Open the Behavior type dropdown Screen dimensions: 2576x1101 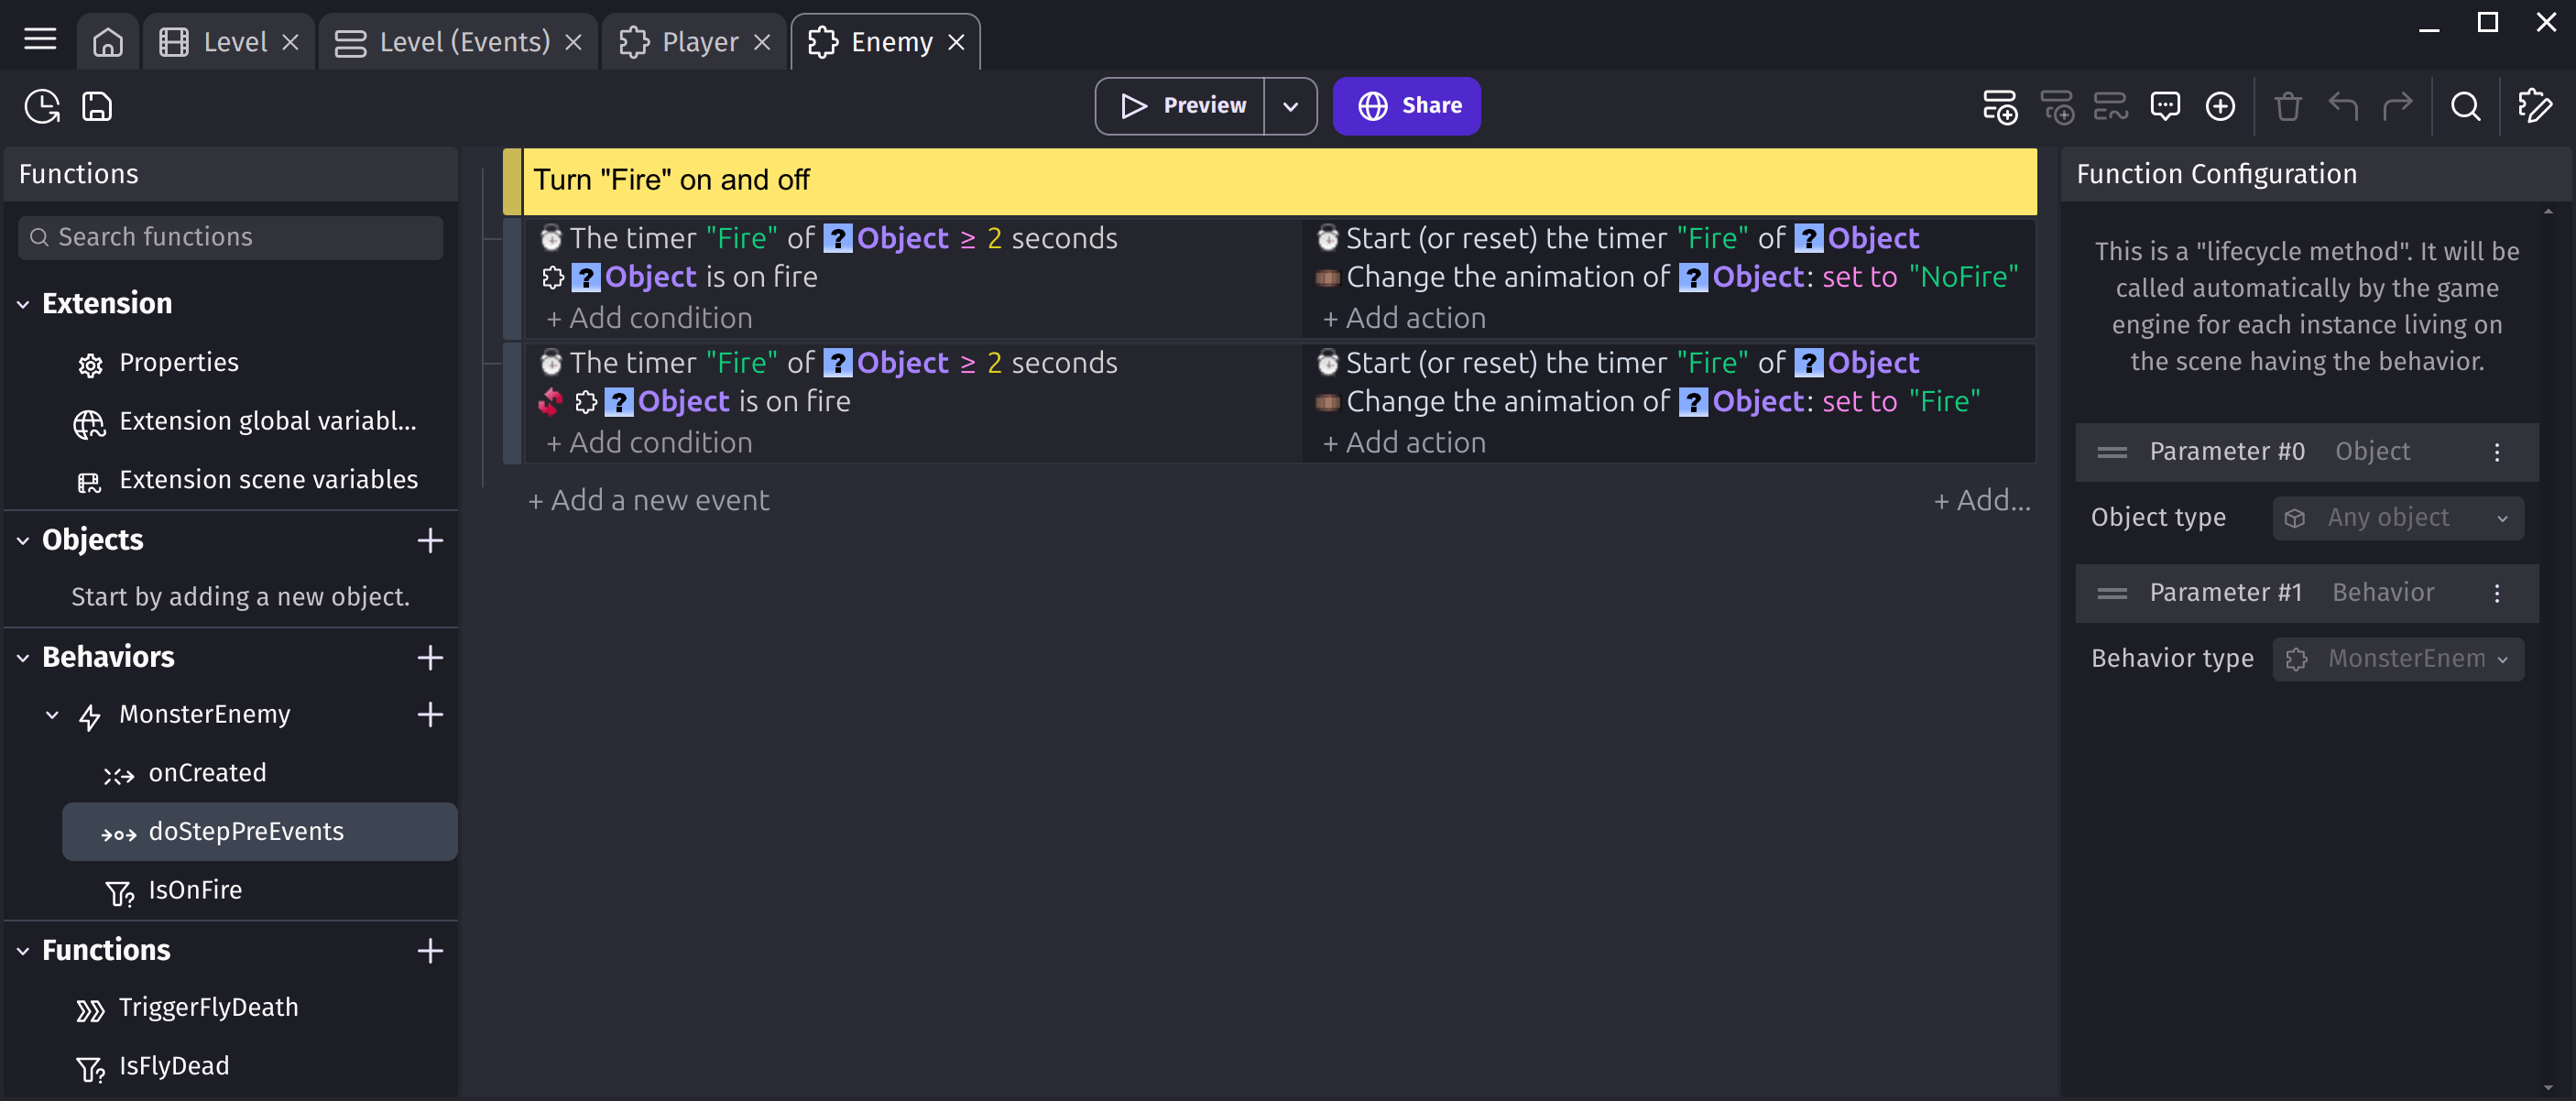point(2398,659)
